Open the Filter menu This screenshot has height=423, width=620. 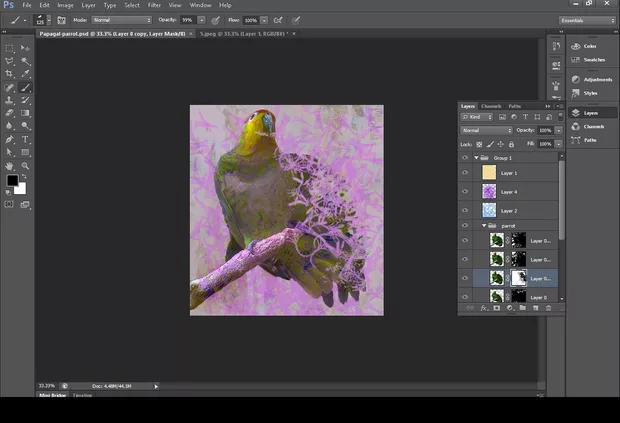point(154,5)
